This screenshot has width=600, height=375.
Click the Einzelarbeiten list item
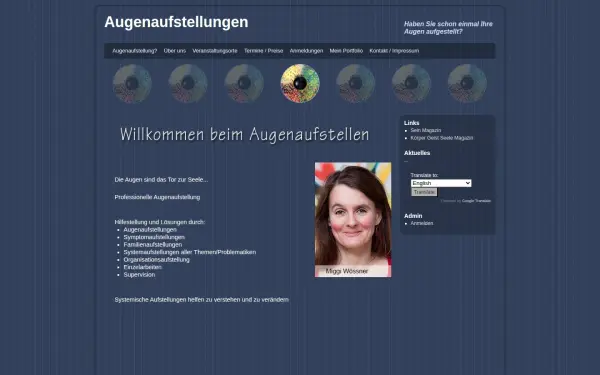142,267
